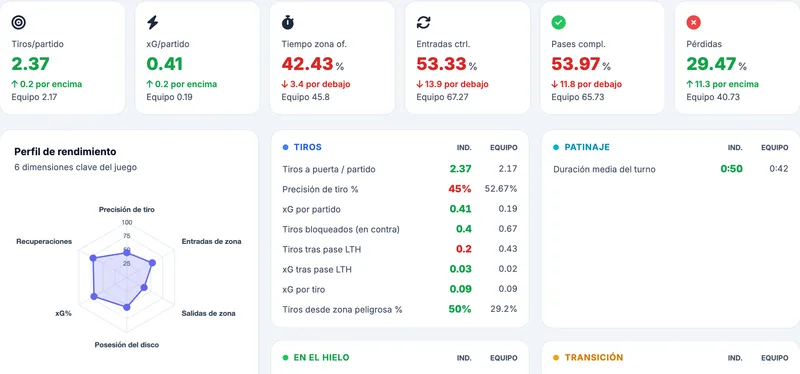The image size is (800, 374).
Task: Click the Precisión de tiro point on radar chart
Action: click(x=127, y=253)
